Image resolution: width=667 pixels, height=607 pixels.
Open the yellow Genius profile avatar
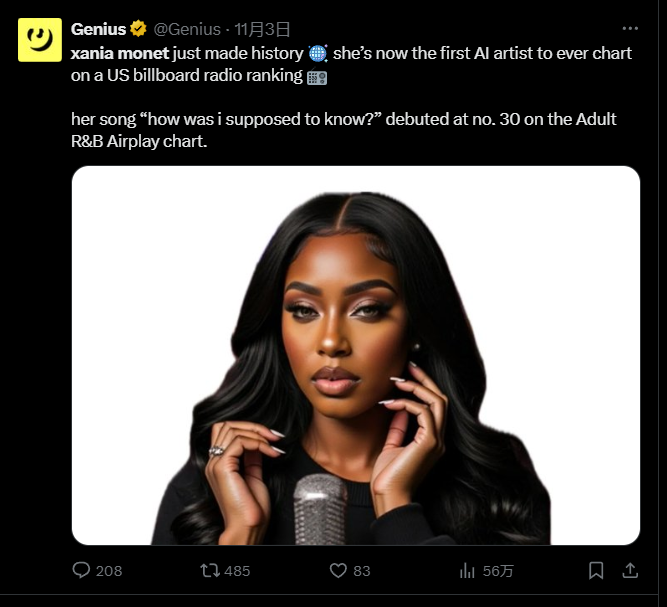coord(40,40)
